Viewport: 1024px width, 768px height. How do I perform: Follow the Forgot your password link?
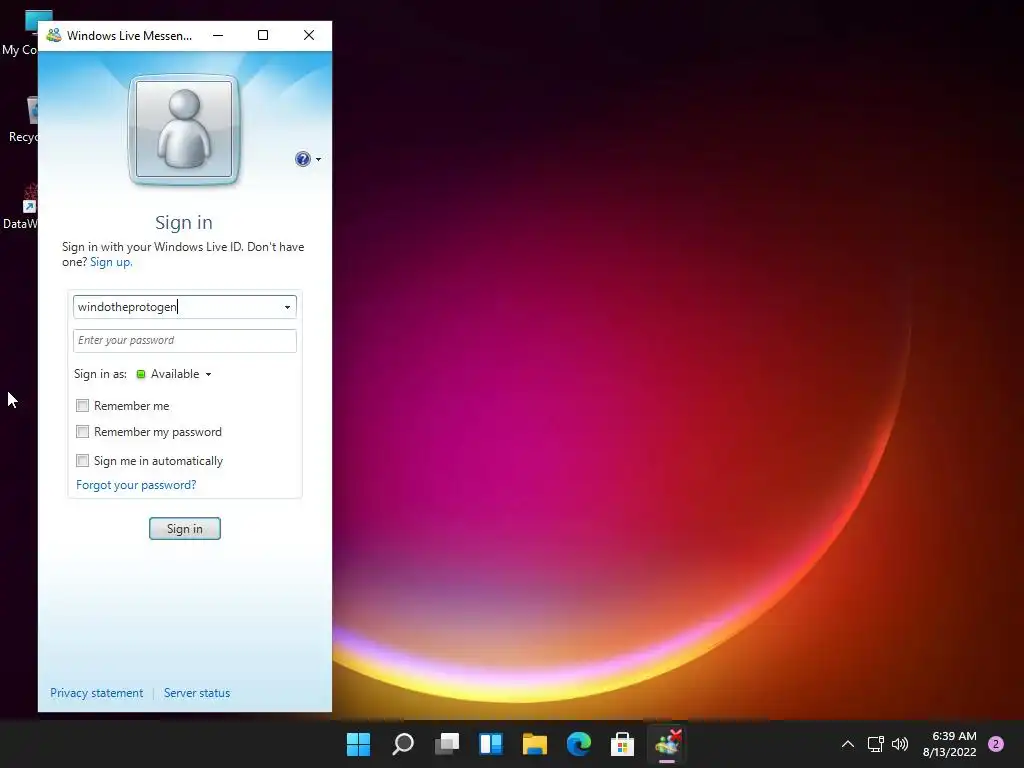pos(136,485)
